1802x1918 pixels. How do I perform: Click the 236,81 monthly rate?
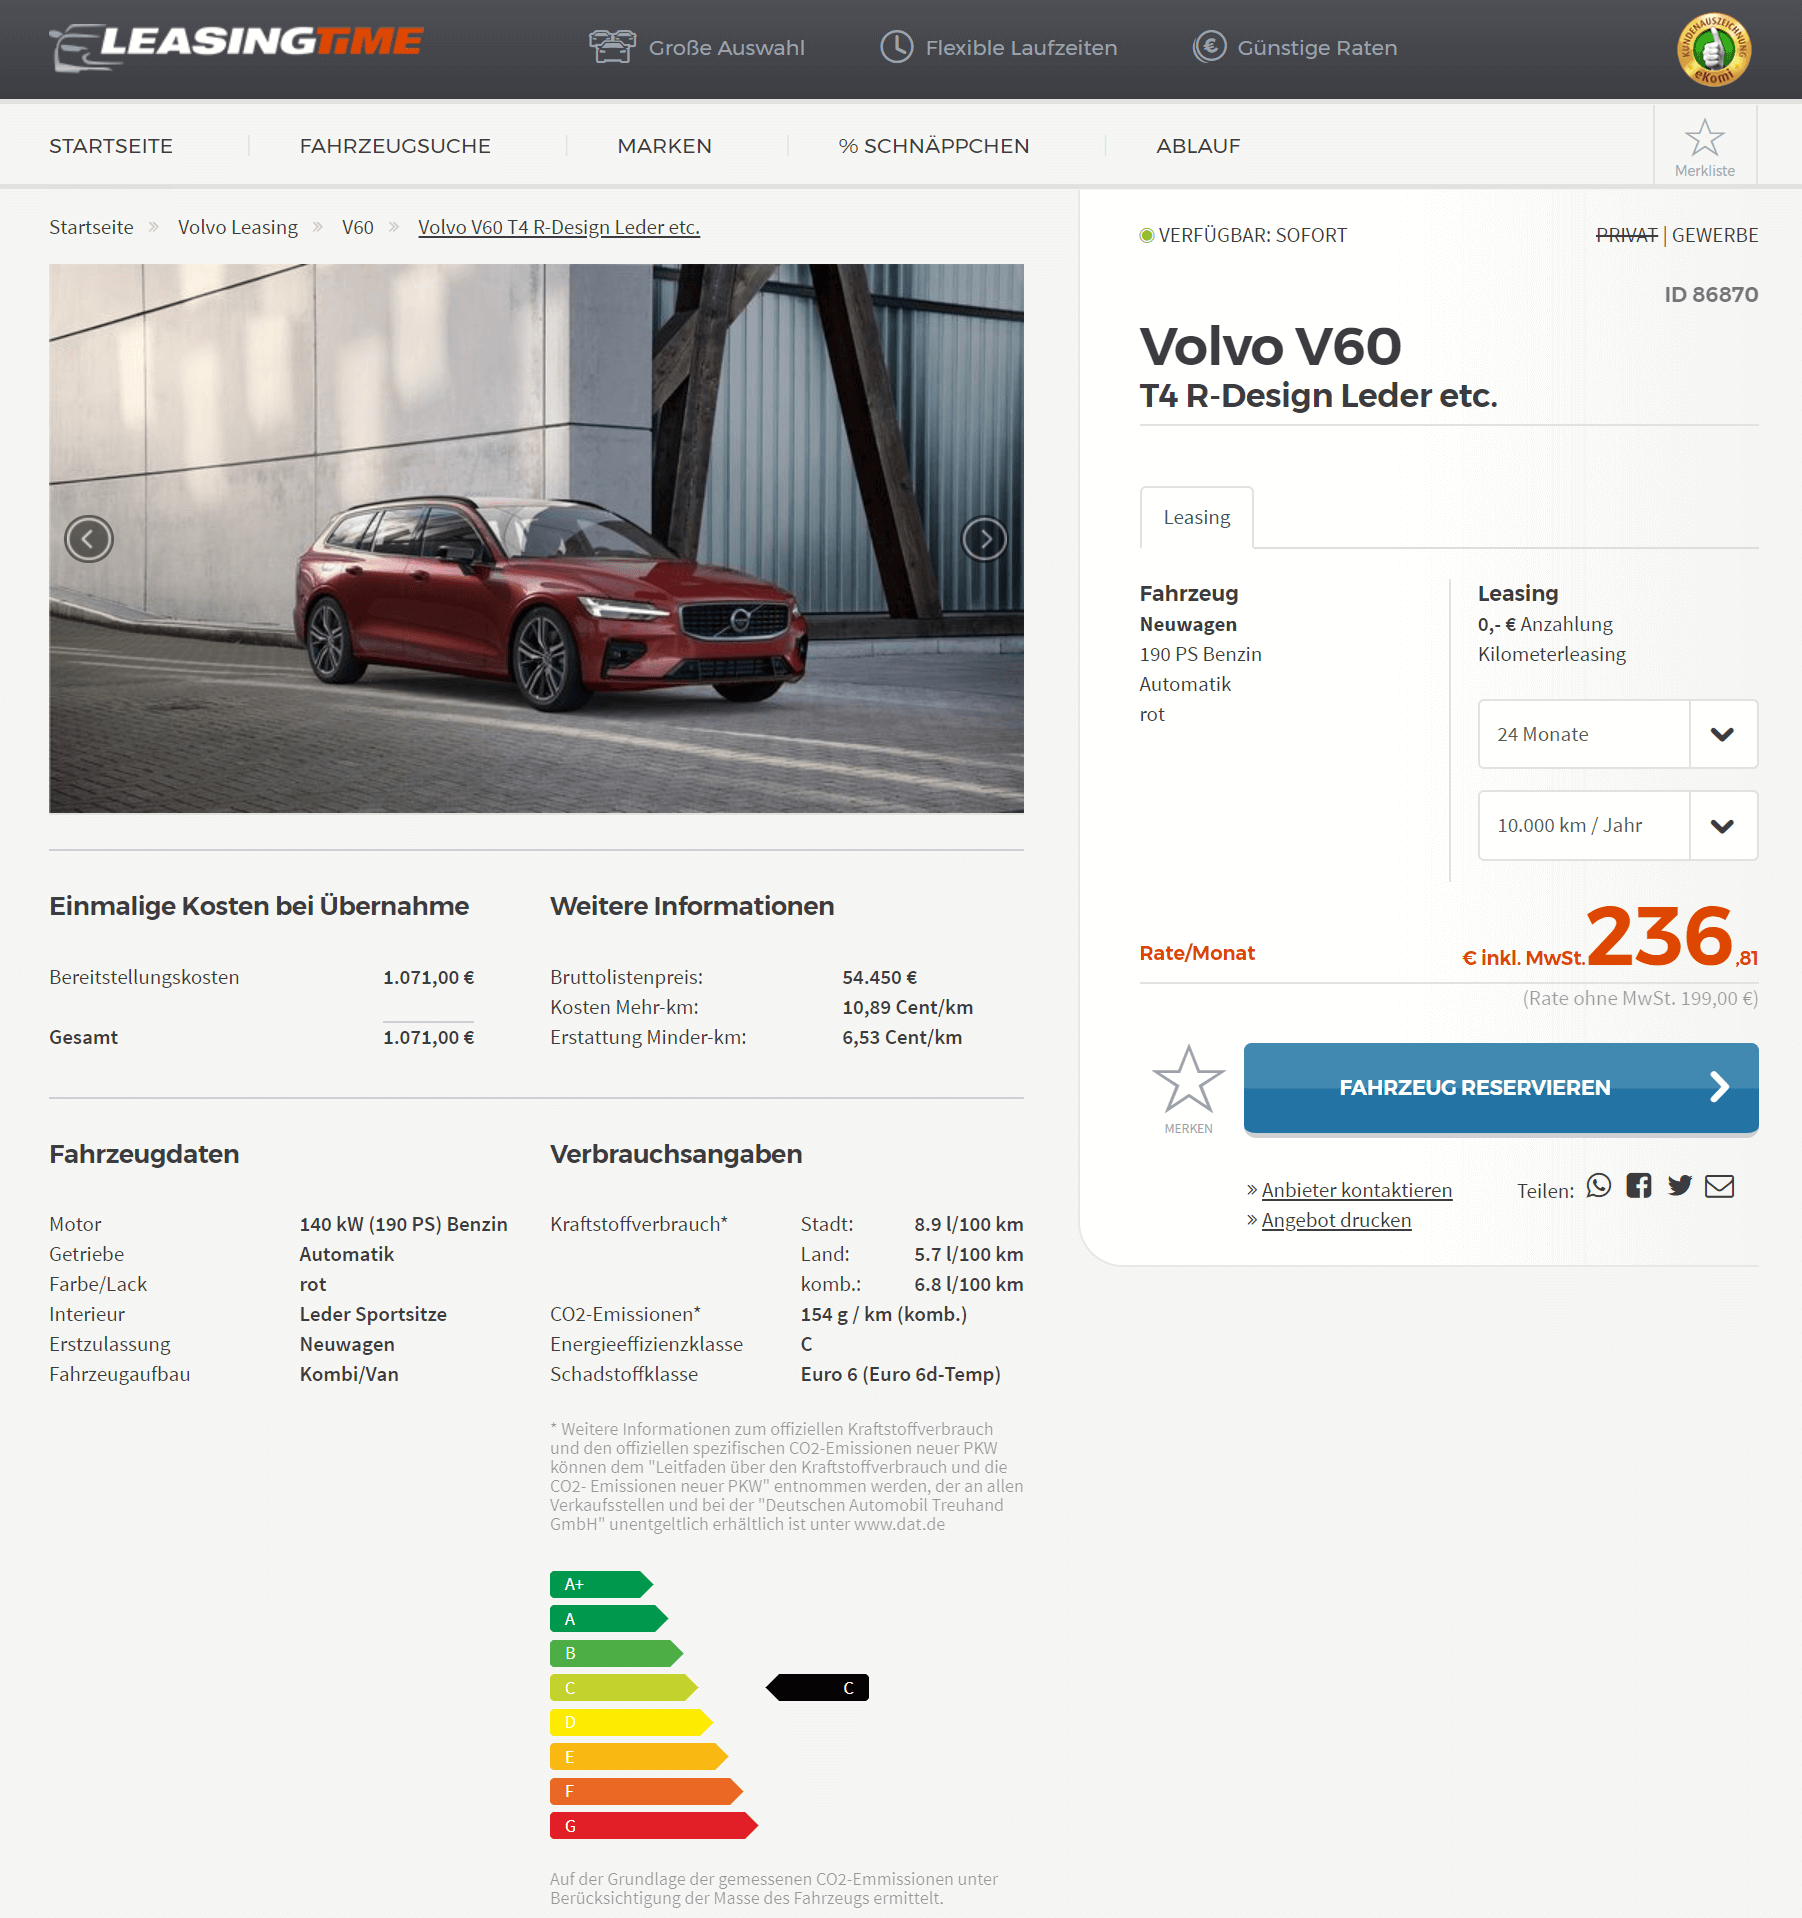[x=1671, y=937]
